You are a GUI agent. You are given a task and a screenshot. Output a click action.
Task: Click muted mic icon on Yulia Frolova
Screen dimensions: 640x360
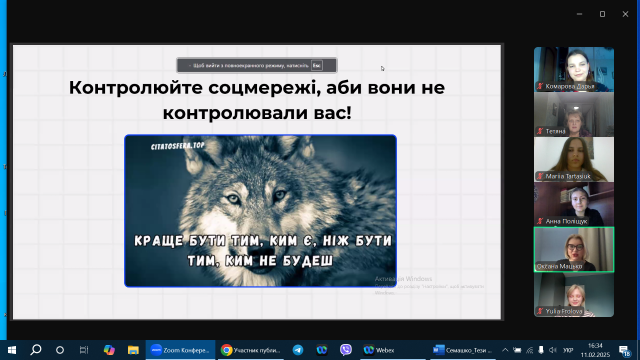point(540,311)
